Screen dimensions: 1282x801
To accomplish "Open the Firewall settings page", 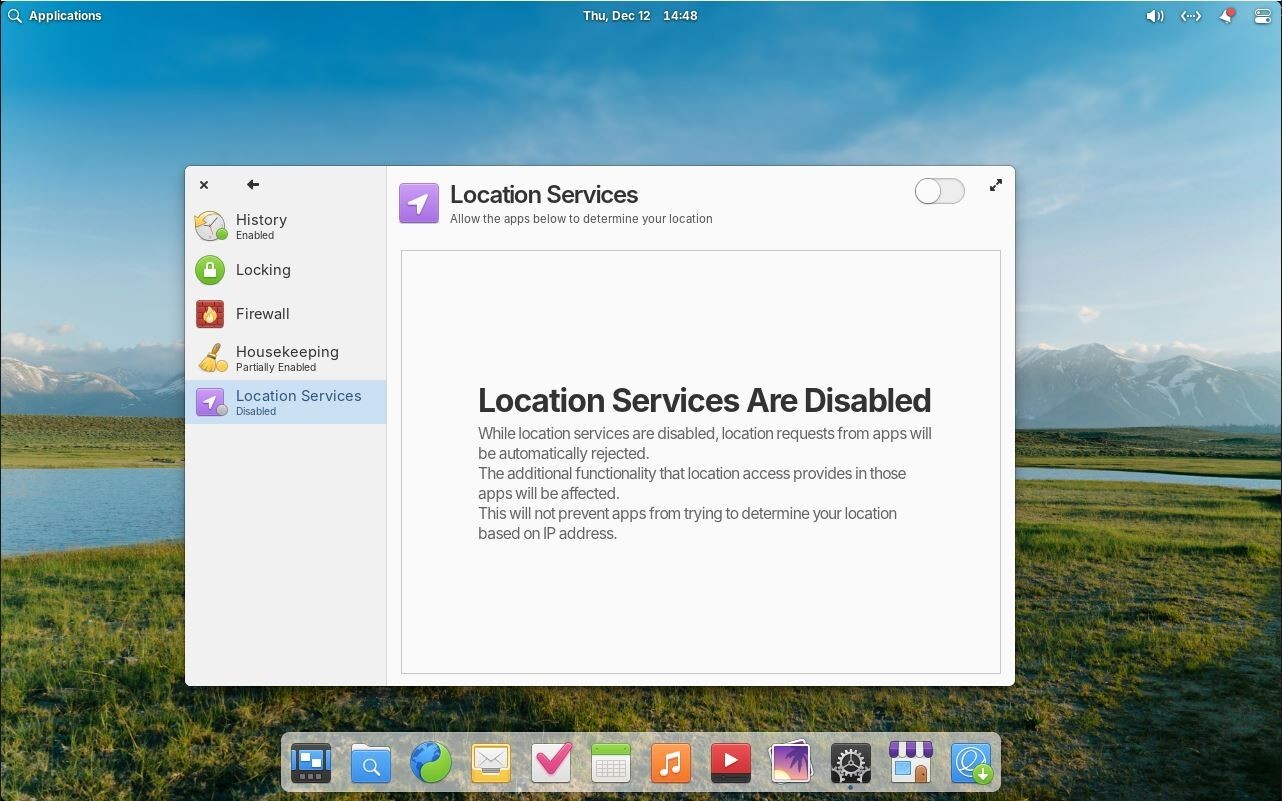I will click(x=286, y=314).
